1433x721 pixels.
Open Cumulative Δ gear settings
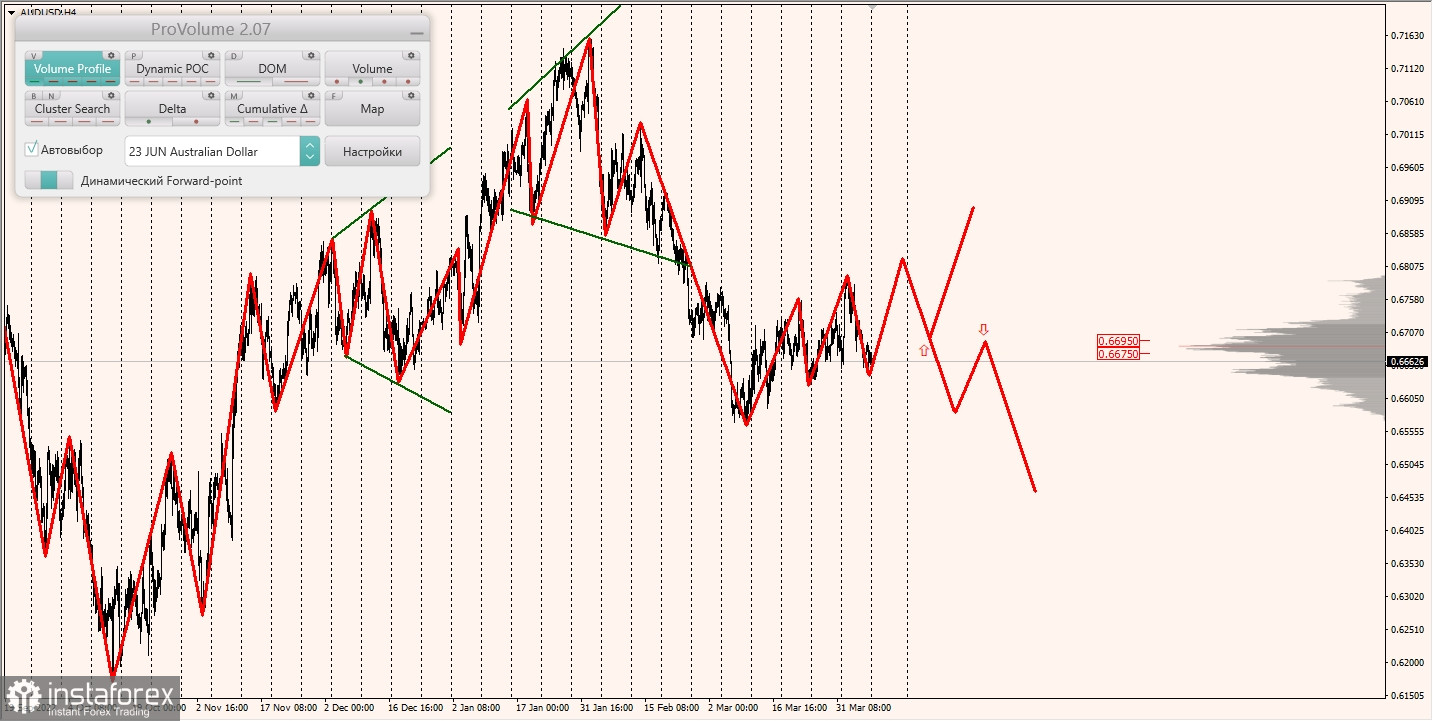(311, 96)
